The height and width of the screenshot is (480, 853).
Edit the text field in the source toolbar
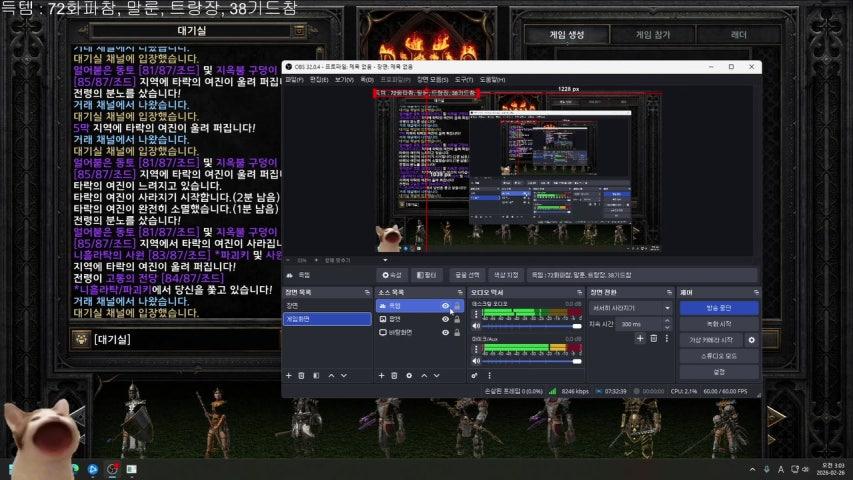[x=641, y=275]
